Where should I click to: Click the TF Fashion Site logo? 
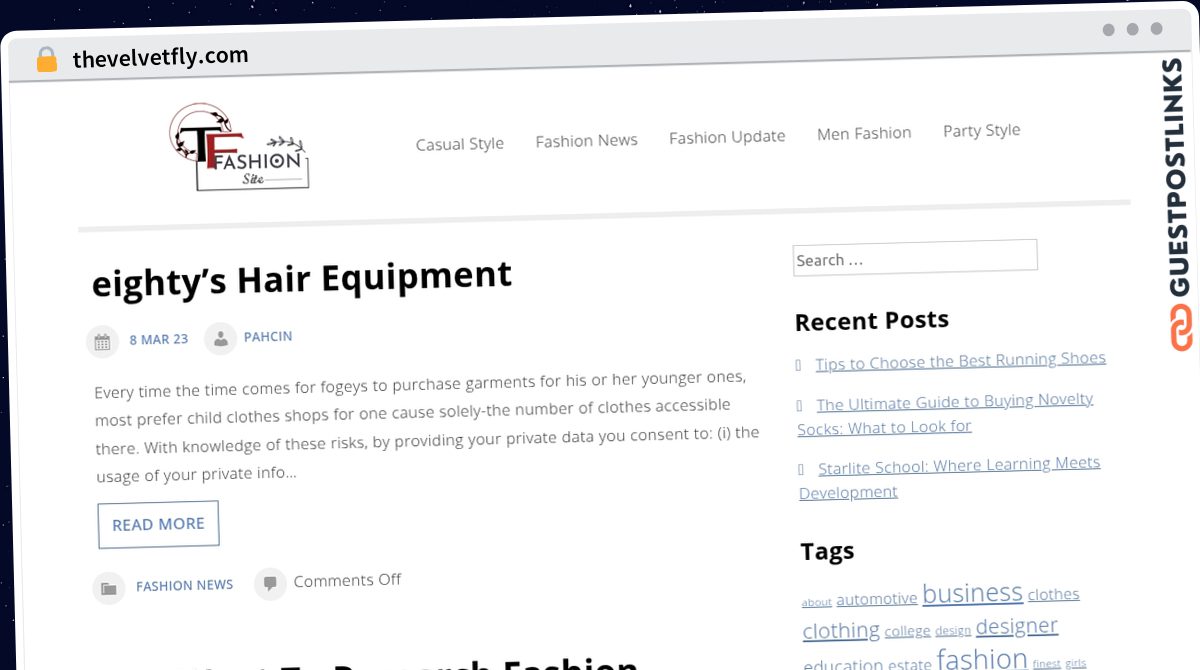point(239,148)
